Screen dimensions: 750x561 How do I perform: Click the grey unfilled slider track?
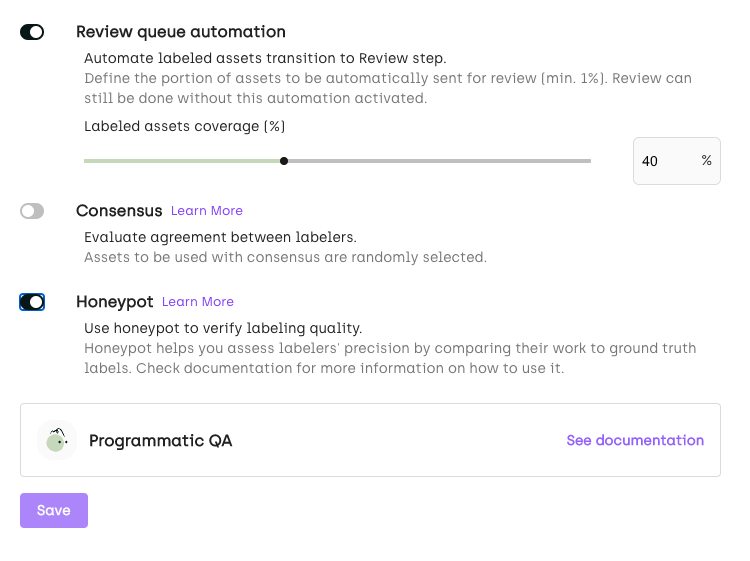pos(440,161)
